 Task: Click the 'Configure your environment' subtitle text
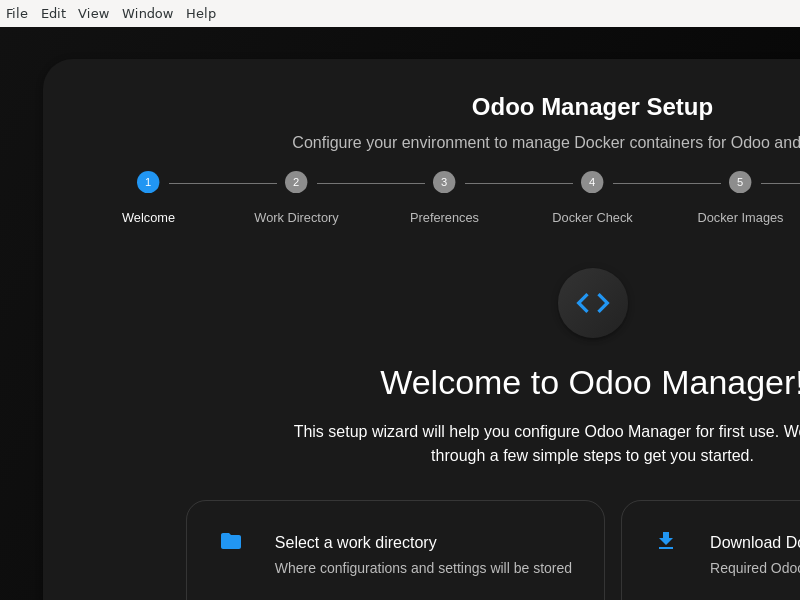pyautogui.click(x=546, y=142)
